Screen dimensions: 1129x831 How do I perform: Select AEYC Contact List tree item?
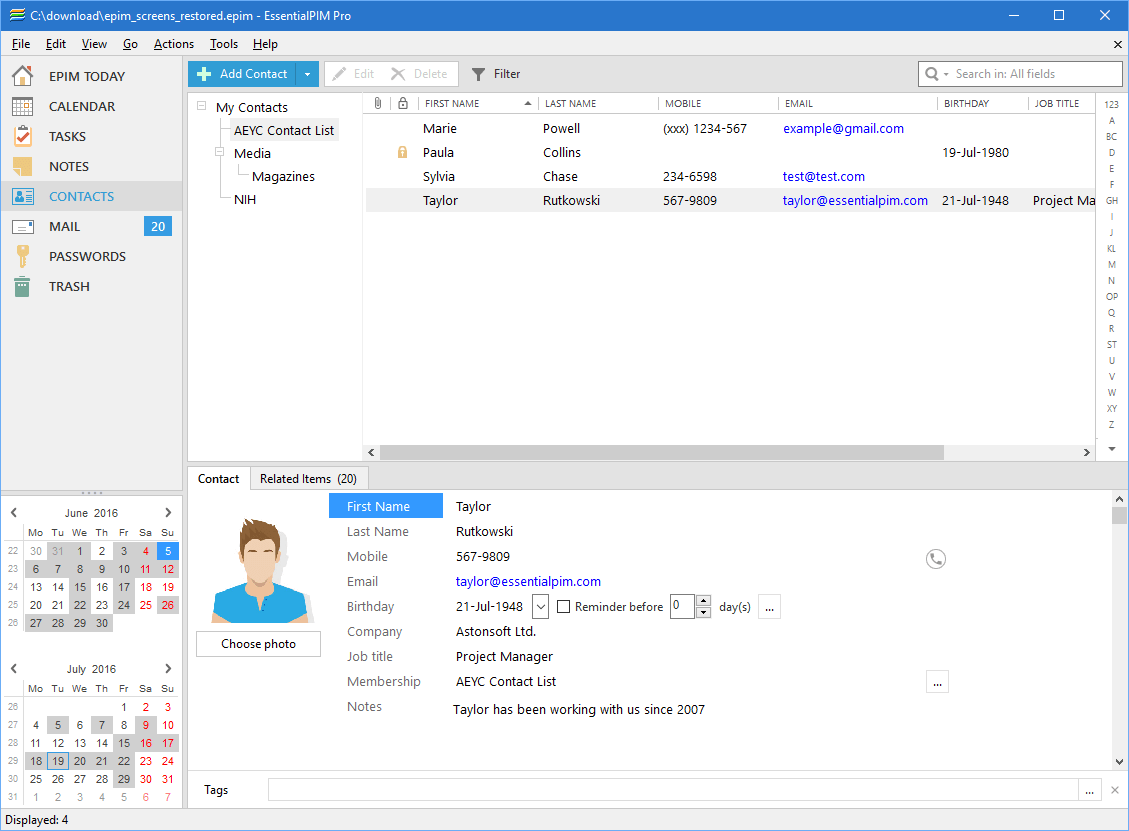click(x=284, y=130)
